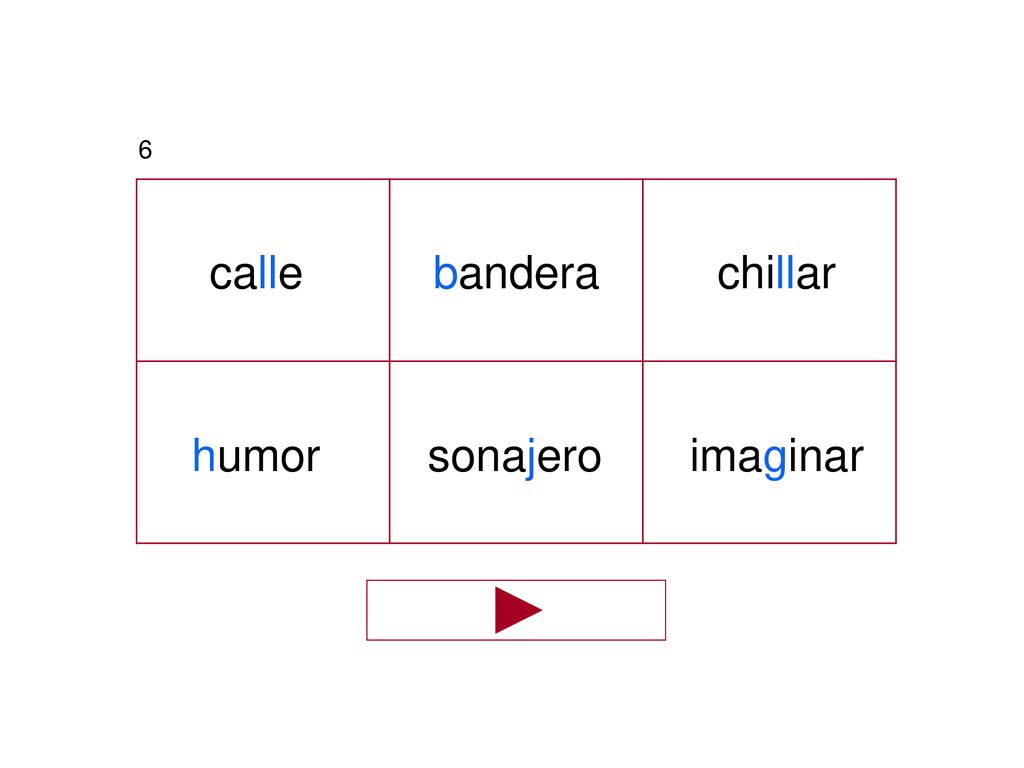This screenshot has height=768, width=1024.
Task: Select the "calle" word card
Action: (263, 270)
